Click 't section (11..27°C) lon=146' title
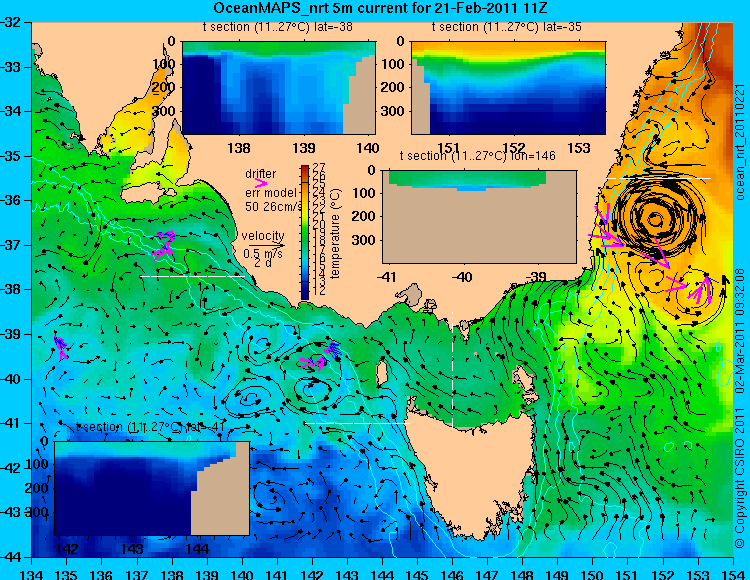Screen dimensions: 750x580 477,156
